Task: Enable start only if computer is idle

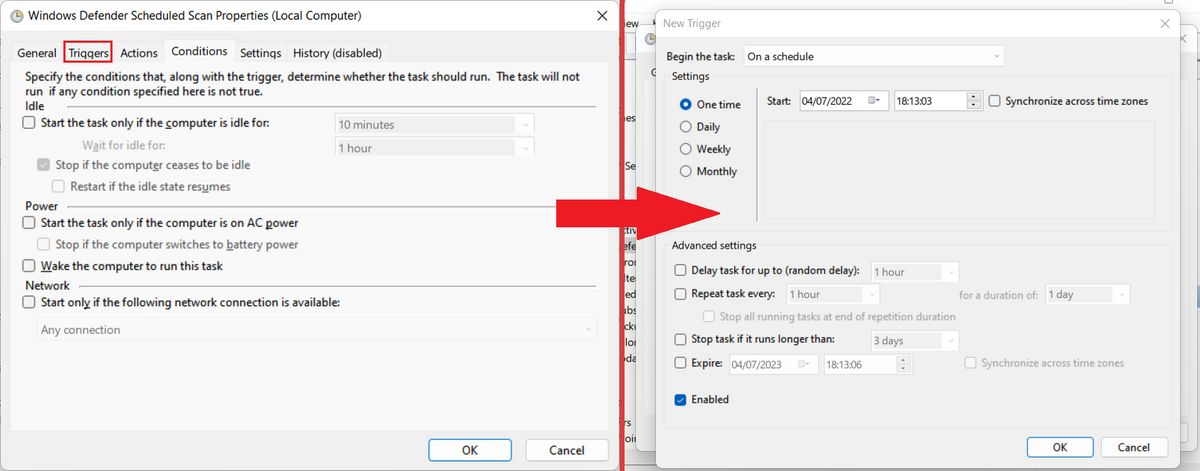Action: click(x=29, y=123)
